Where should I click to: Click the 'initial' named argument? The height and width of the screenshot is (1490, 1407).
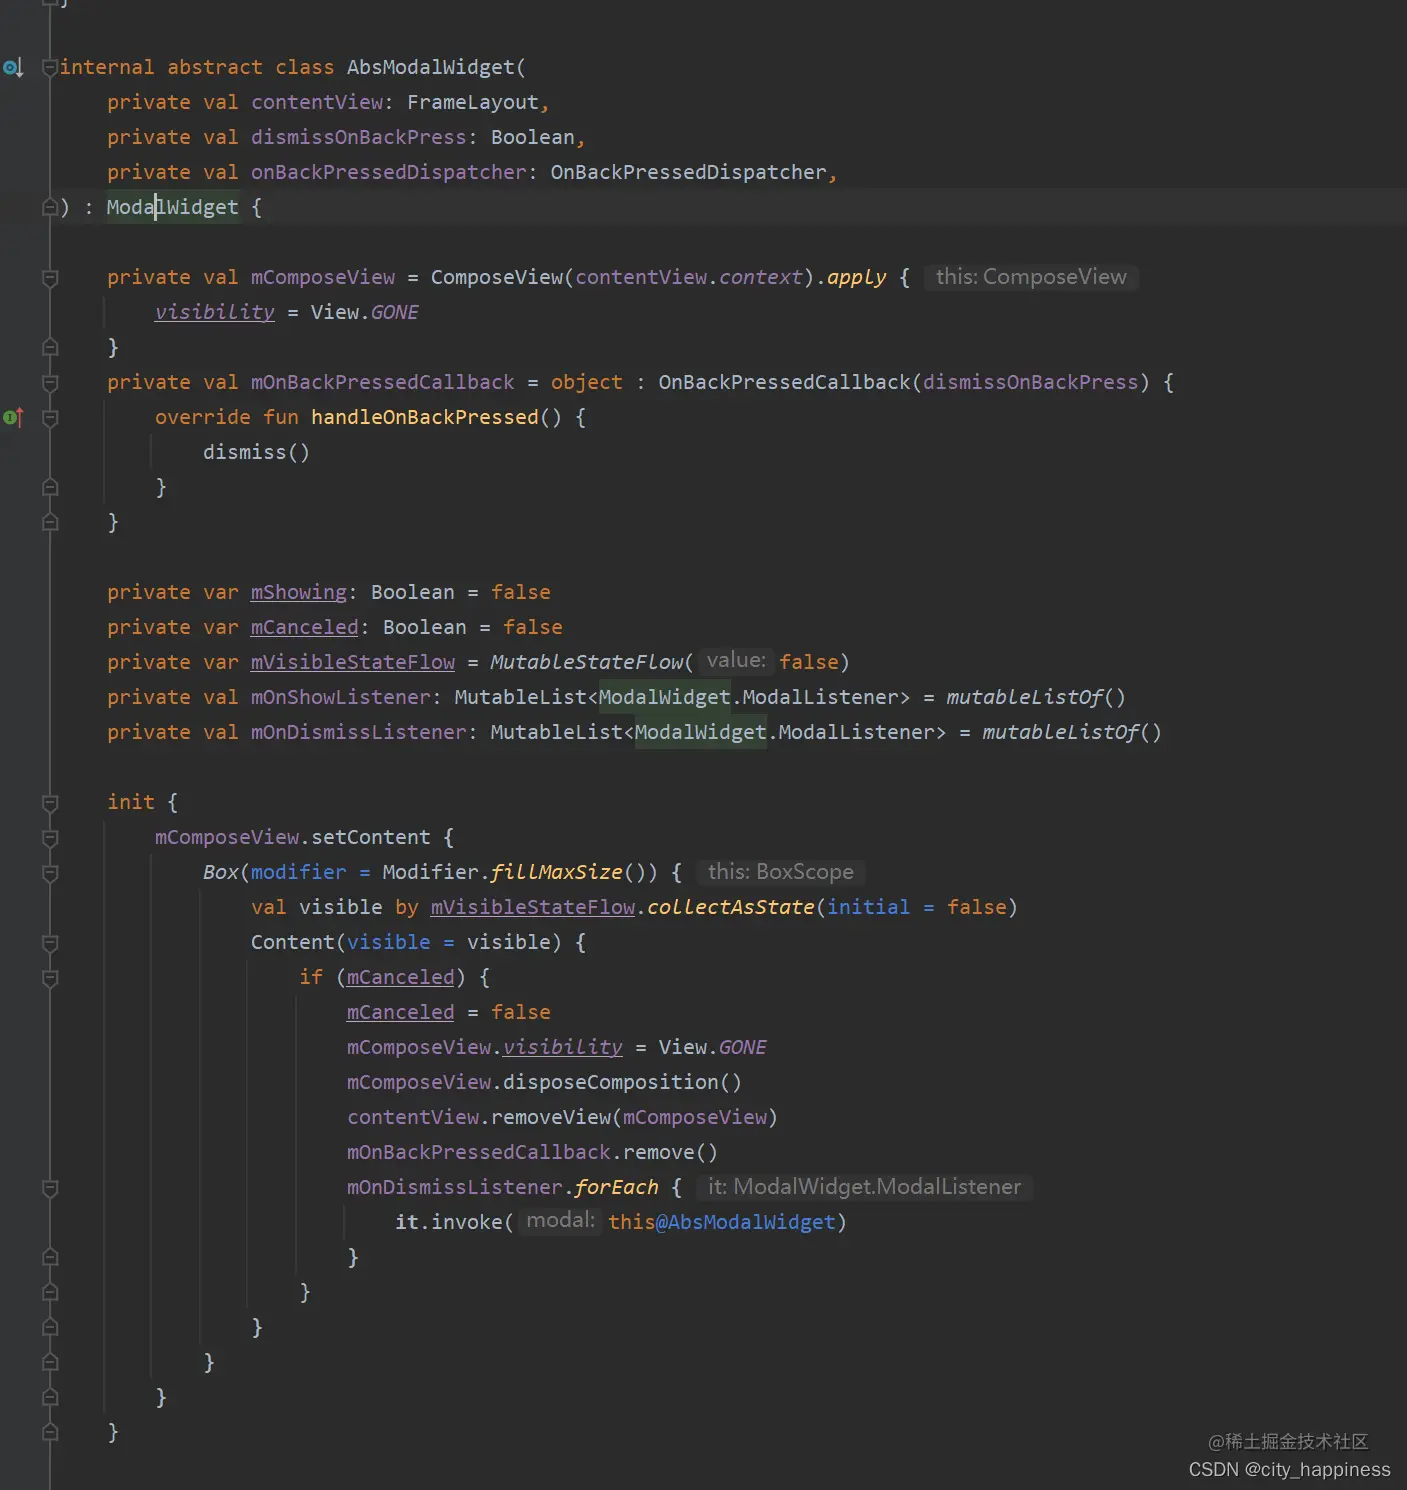869,907
